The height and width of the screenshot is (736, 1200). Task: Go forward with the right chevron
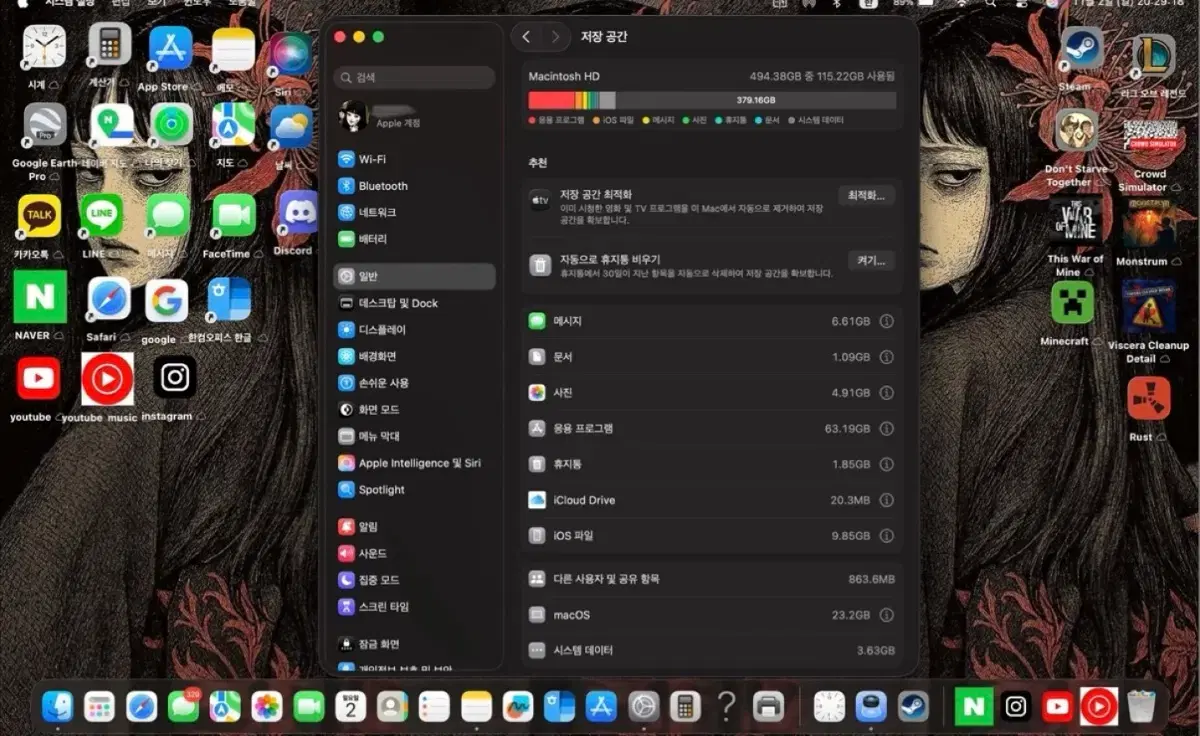coord(555,37)
